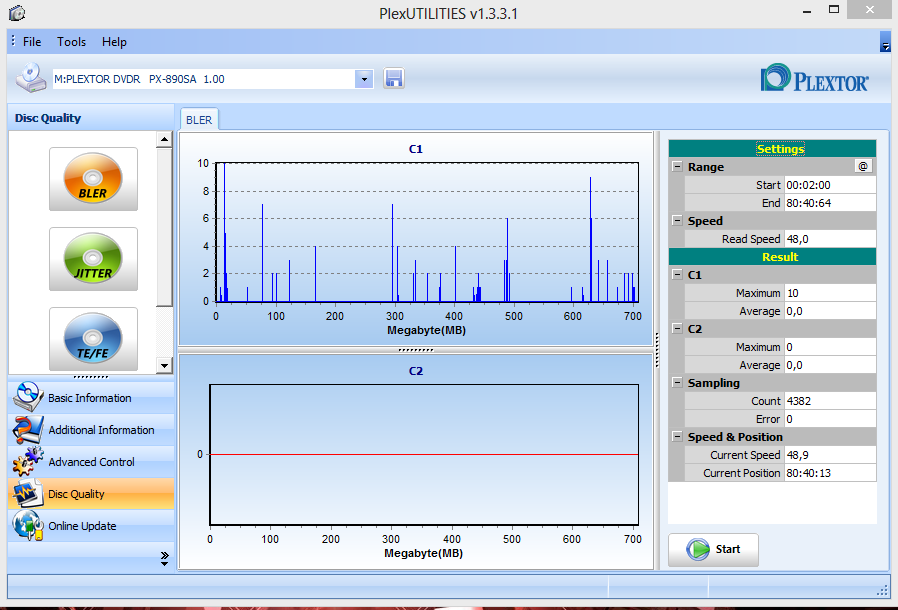Click the test list scrollbar thumb

164,227
